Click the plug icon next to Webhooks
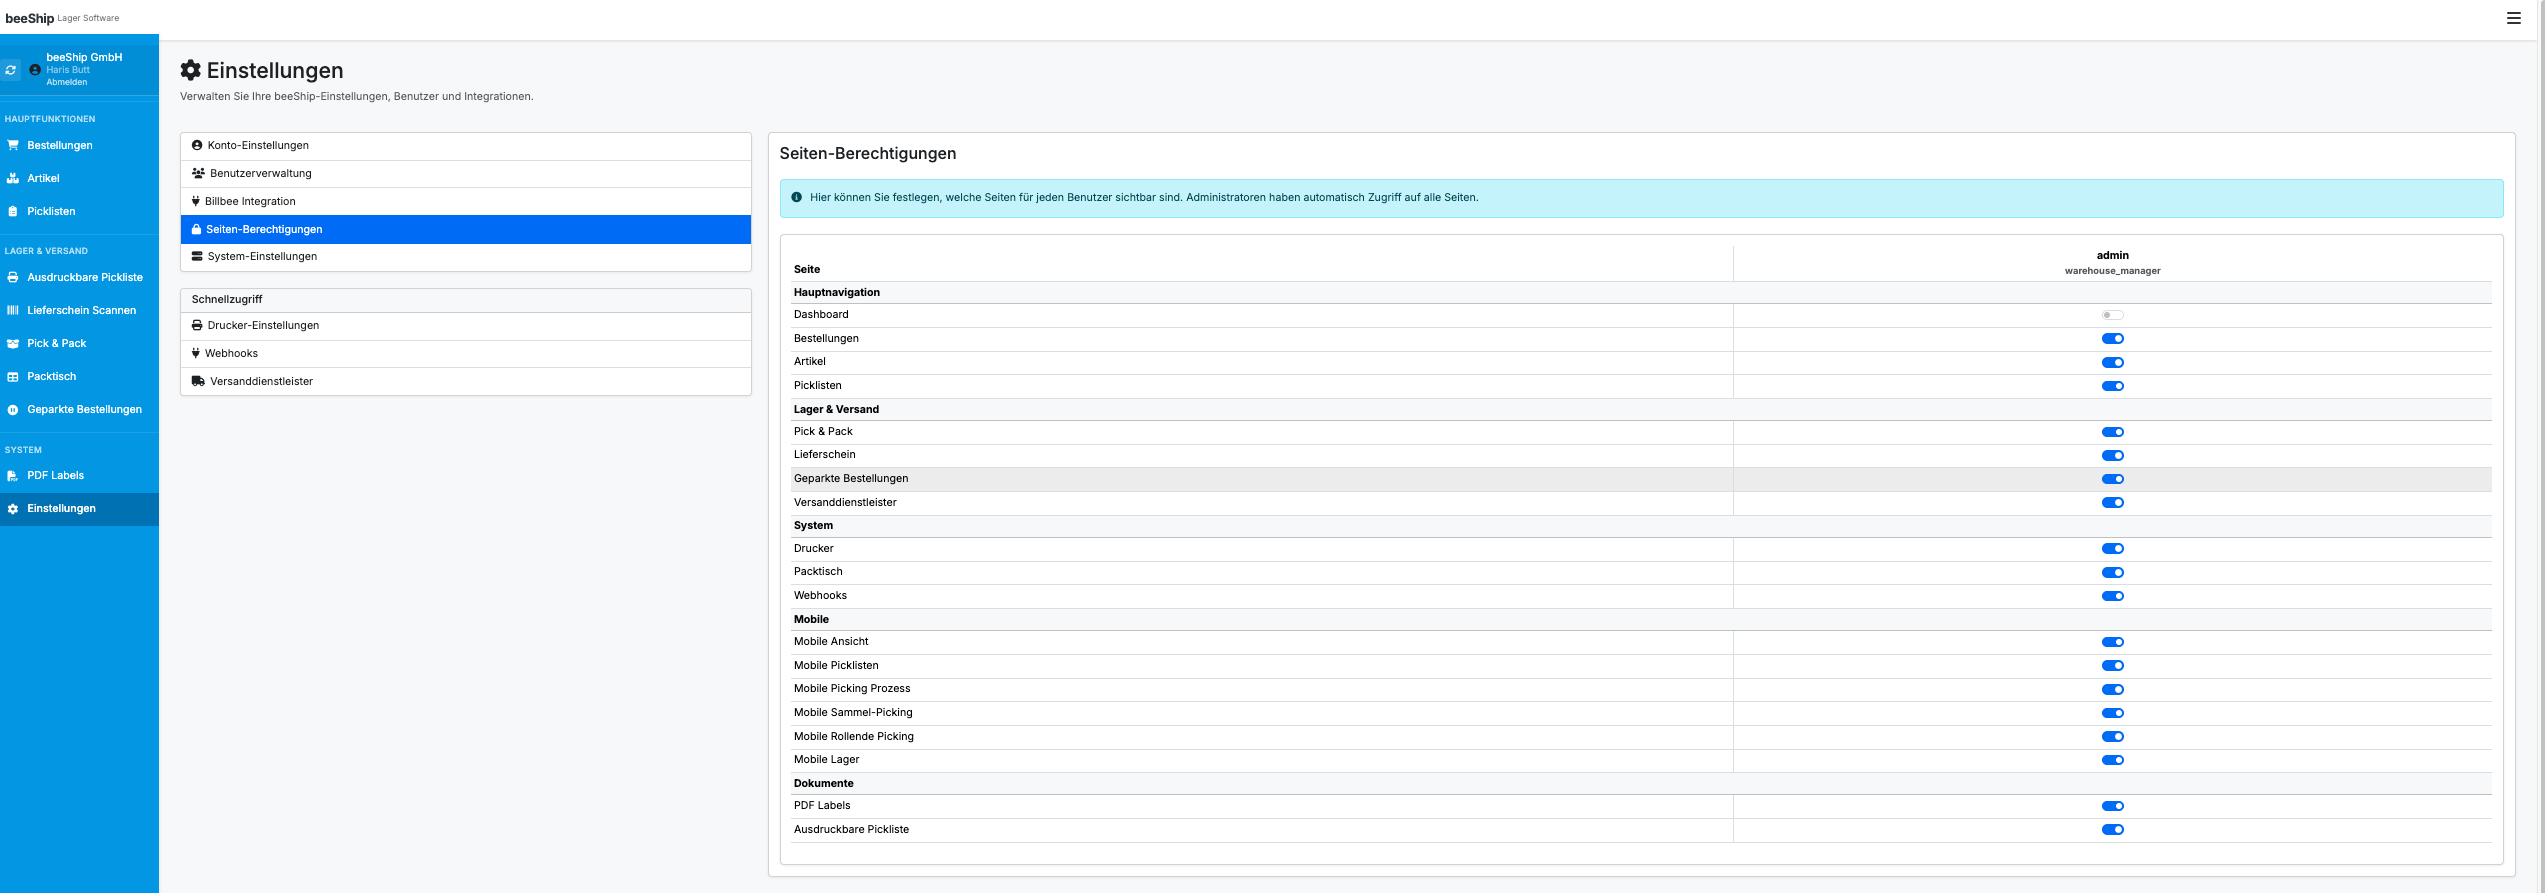The image size is (2545, 893). pos(196,353)
